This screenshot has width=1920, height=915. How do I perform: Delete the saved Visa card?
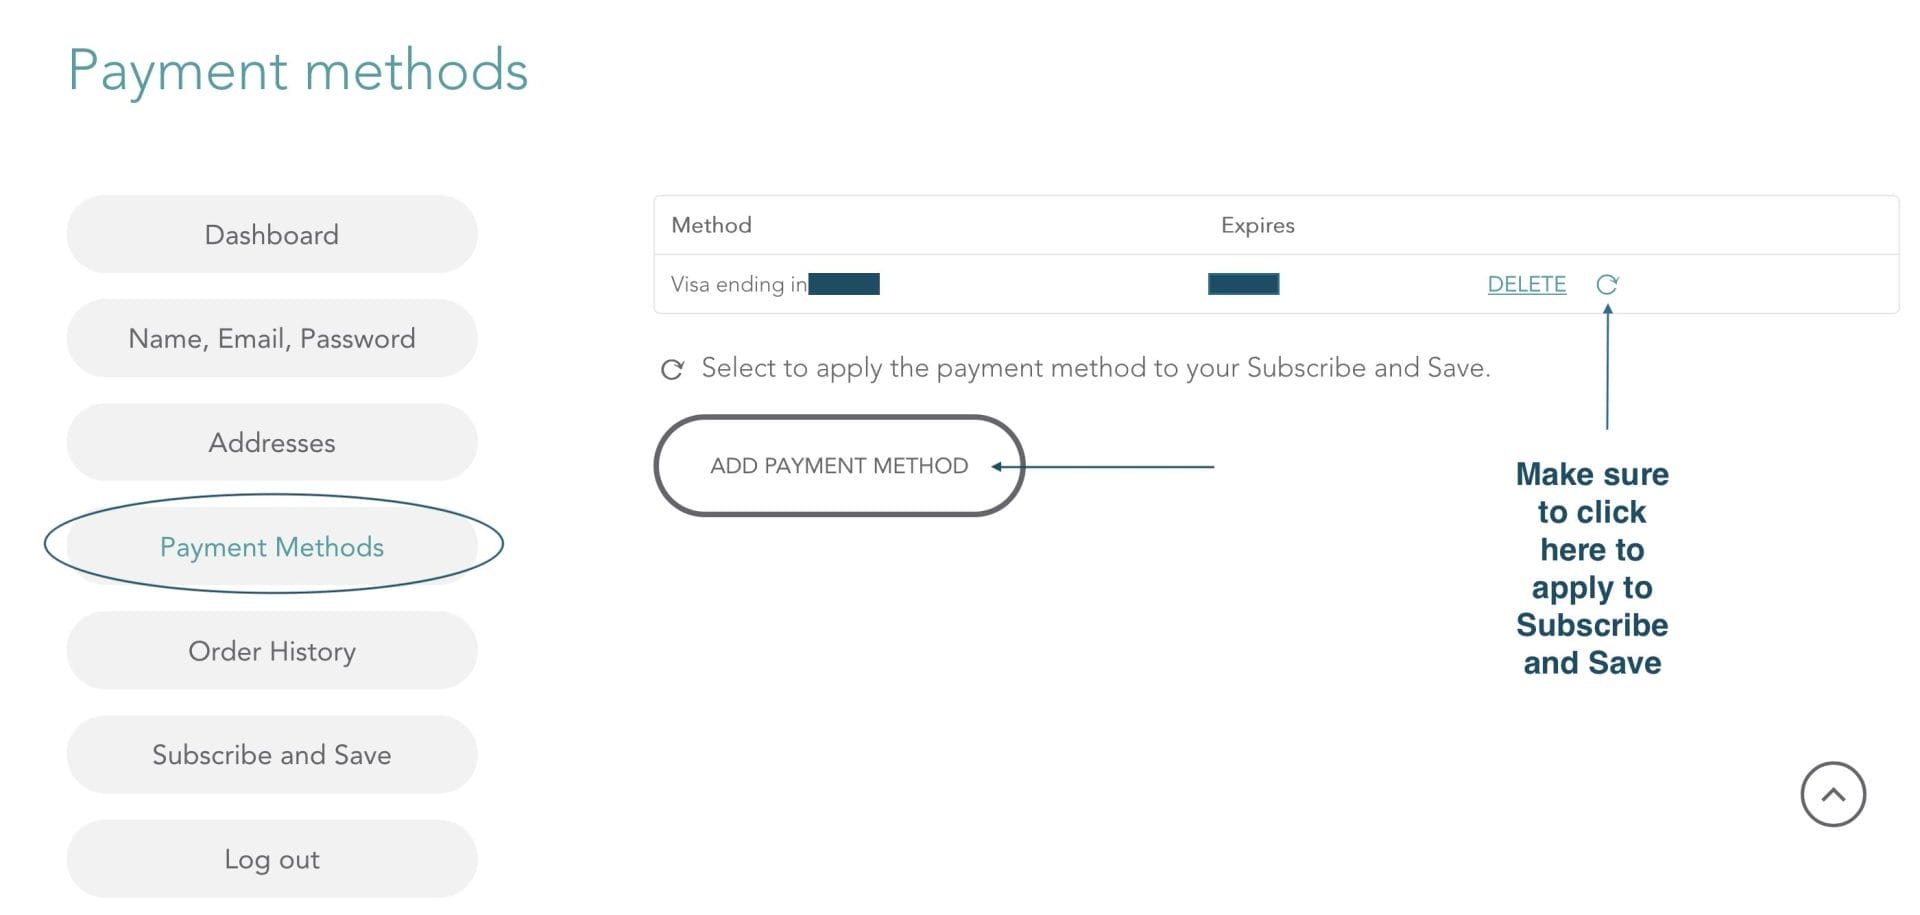(x=1526, y=285)
